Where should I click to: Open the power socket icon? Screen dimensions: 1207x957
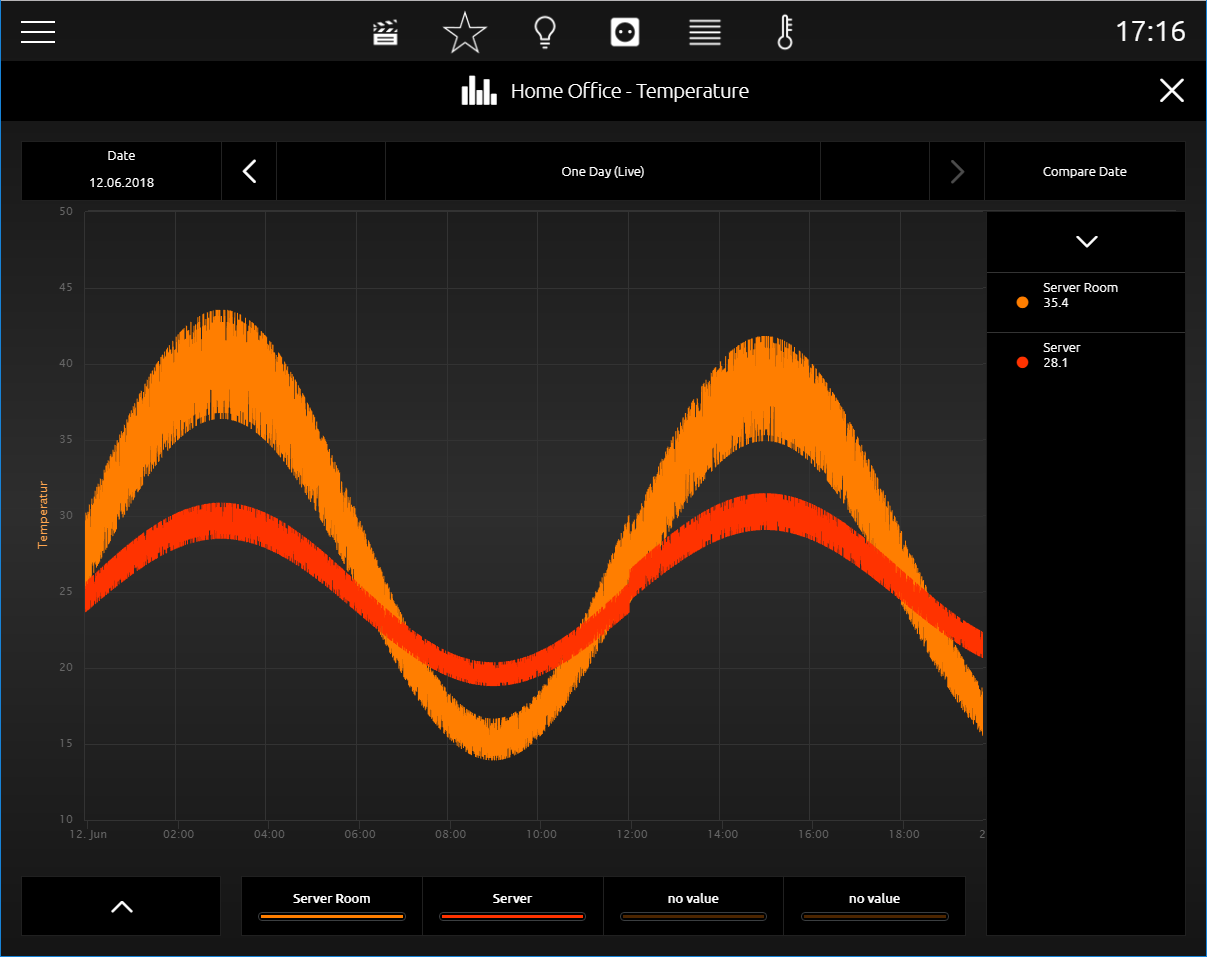pos(625,33)
